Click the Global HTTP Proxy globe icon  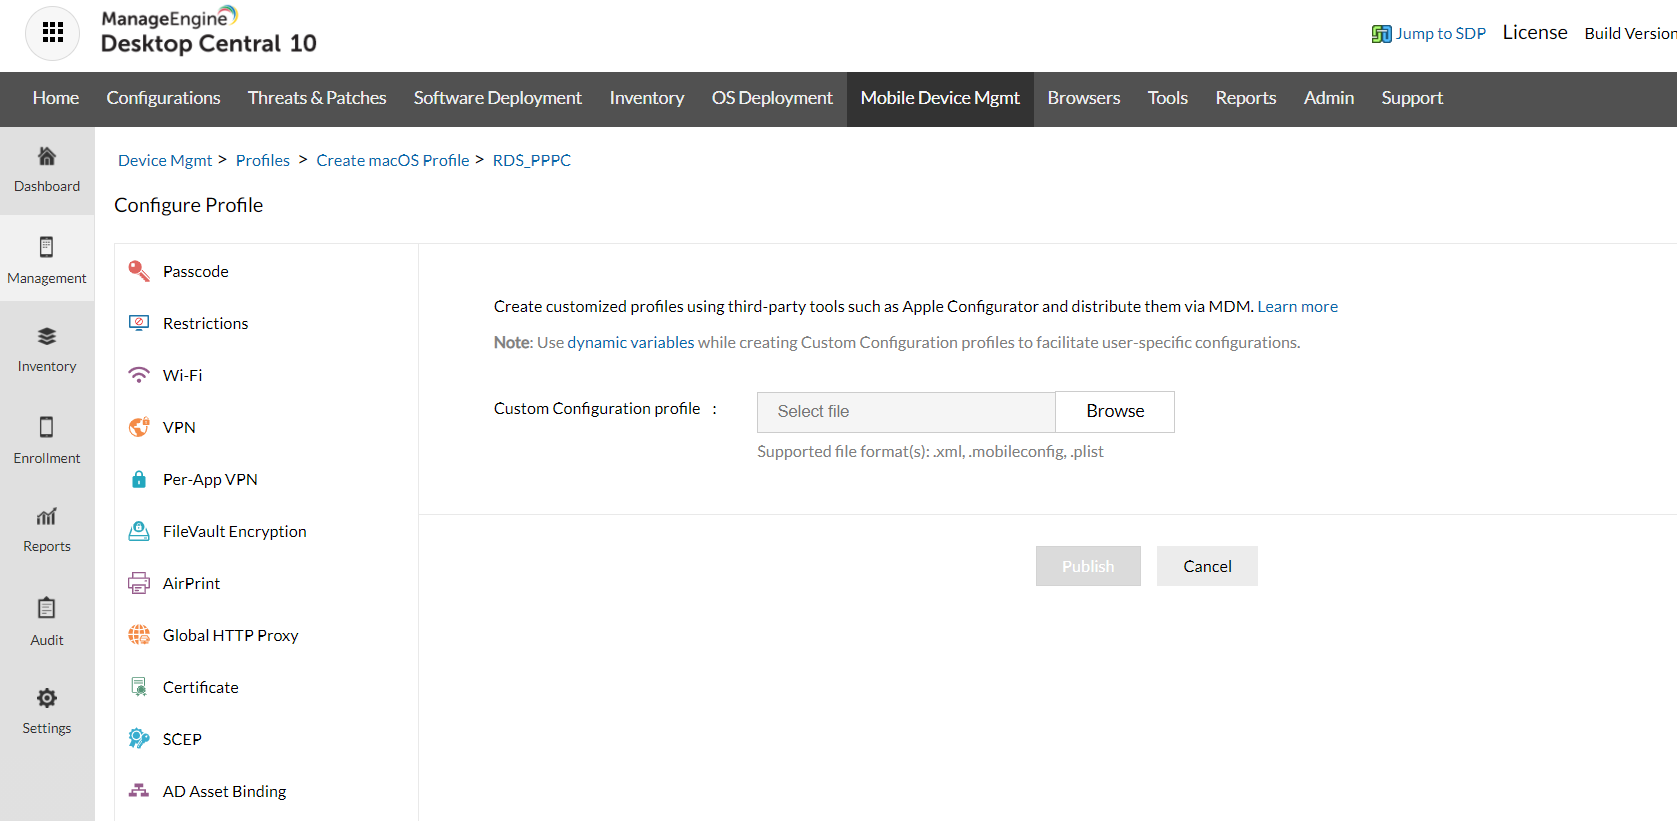[139, 635]
